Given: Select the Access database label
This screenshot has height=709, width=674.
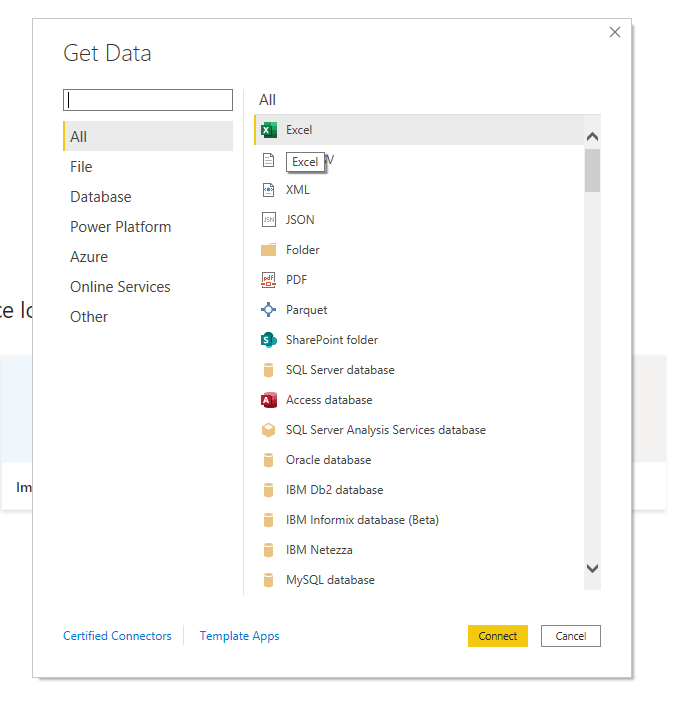Looking at the screenshot, I should click(329, 400).
